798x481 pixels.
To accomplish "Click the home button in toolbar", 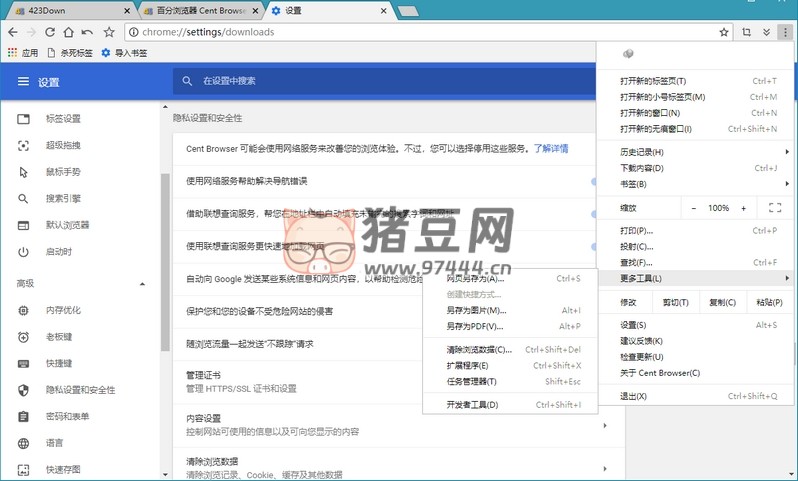I will pyautogui.click(x=68, y=32).
